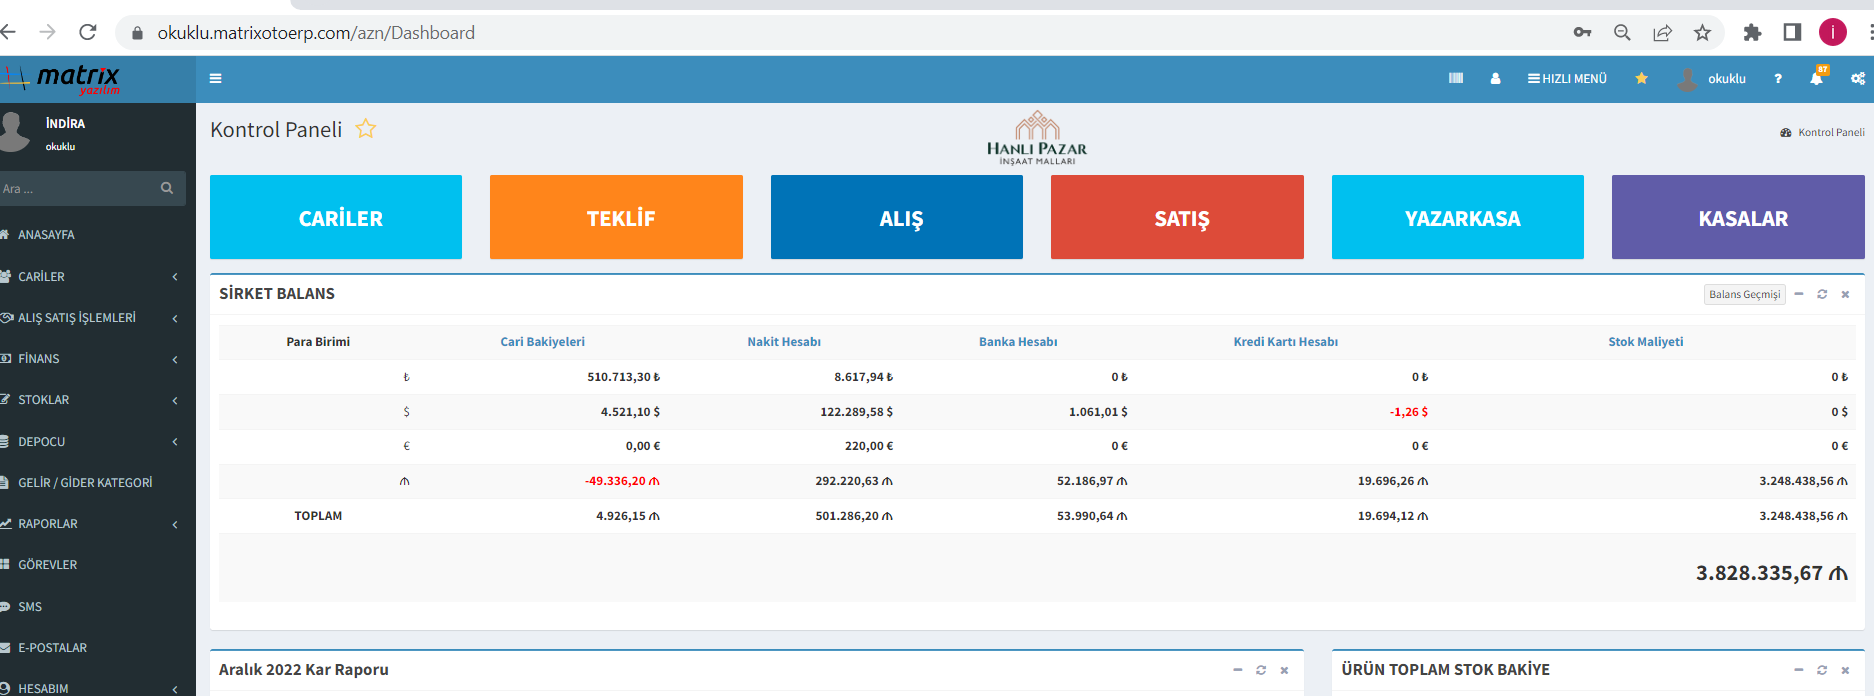This screenshot has height=696, width=1874.
Task: Open the notifications bell icon
Action: pyautogui.click(x=1816, y=78)
